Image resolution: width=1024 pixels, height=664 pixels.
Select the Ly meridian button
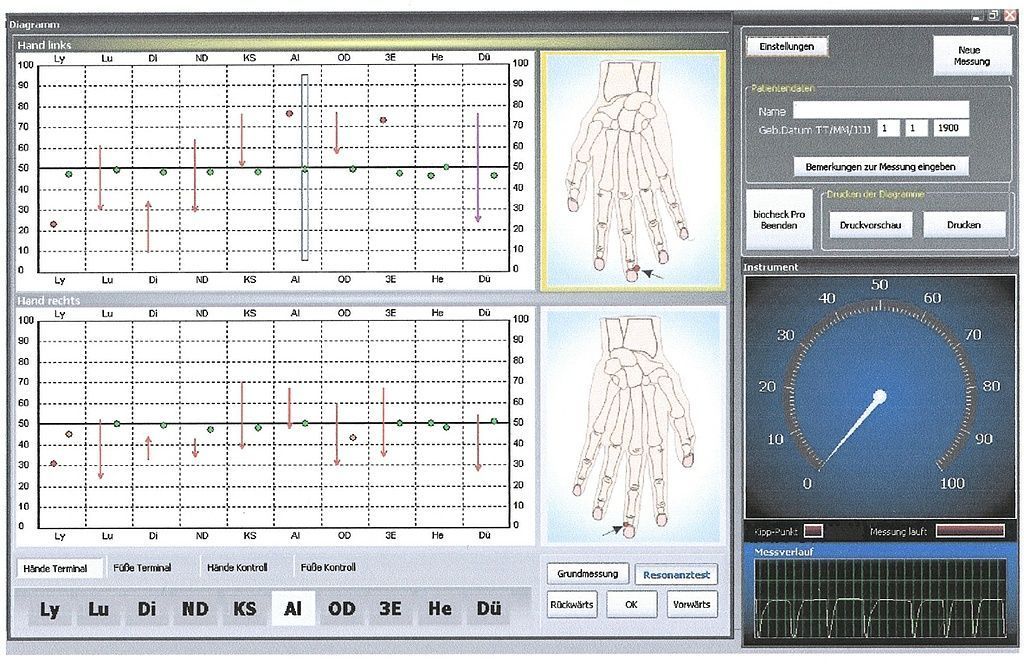[x=49, y=608]
